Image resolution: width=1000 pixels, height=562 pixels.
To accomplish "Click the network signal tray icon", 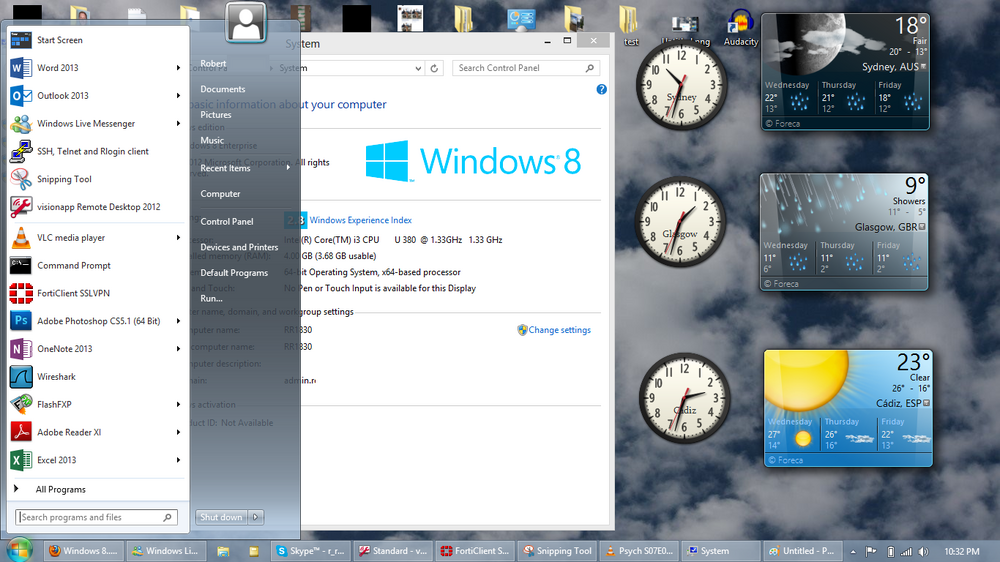I will 906,552.
